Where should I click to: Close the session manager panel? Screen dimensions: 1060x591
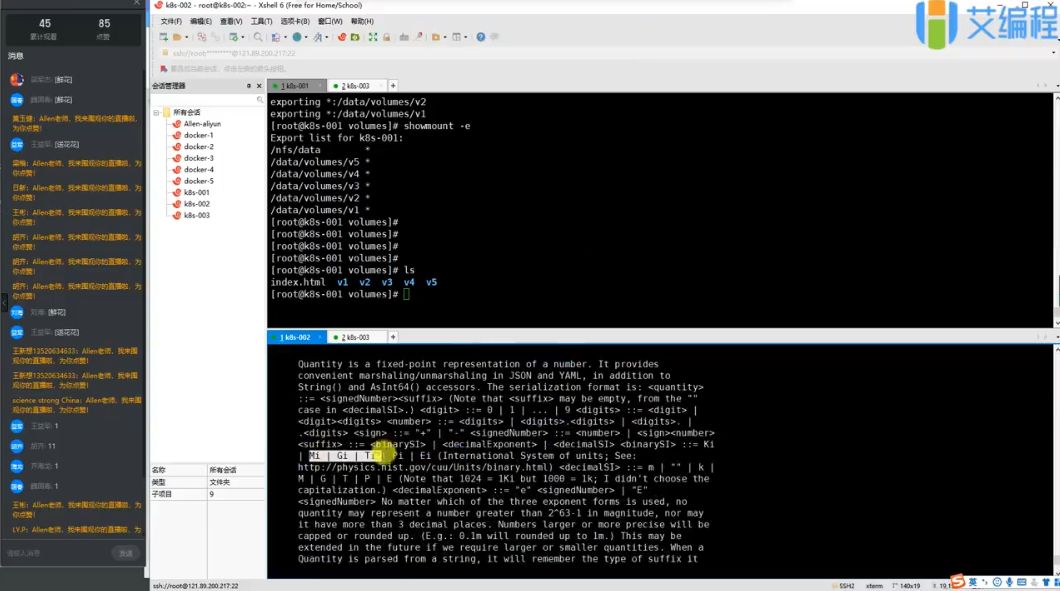pos(259,86)
